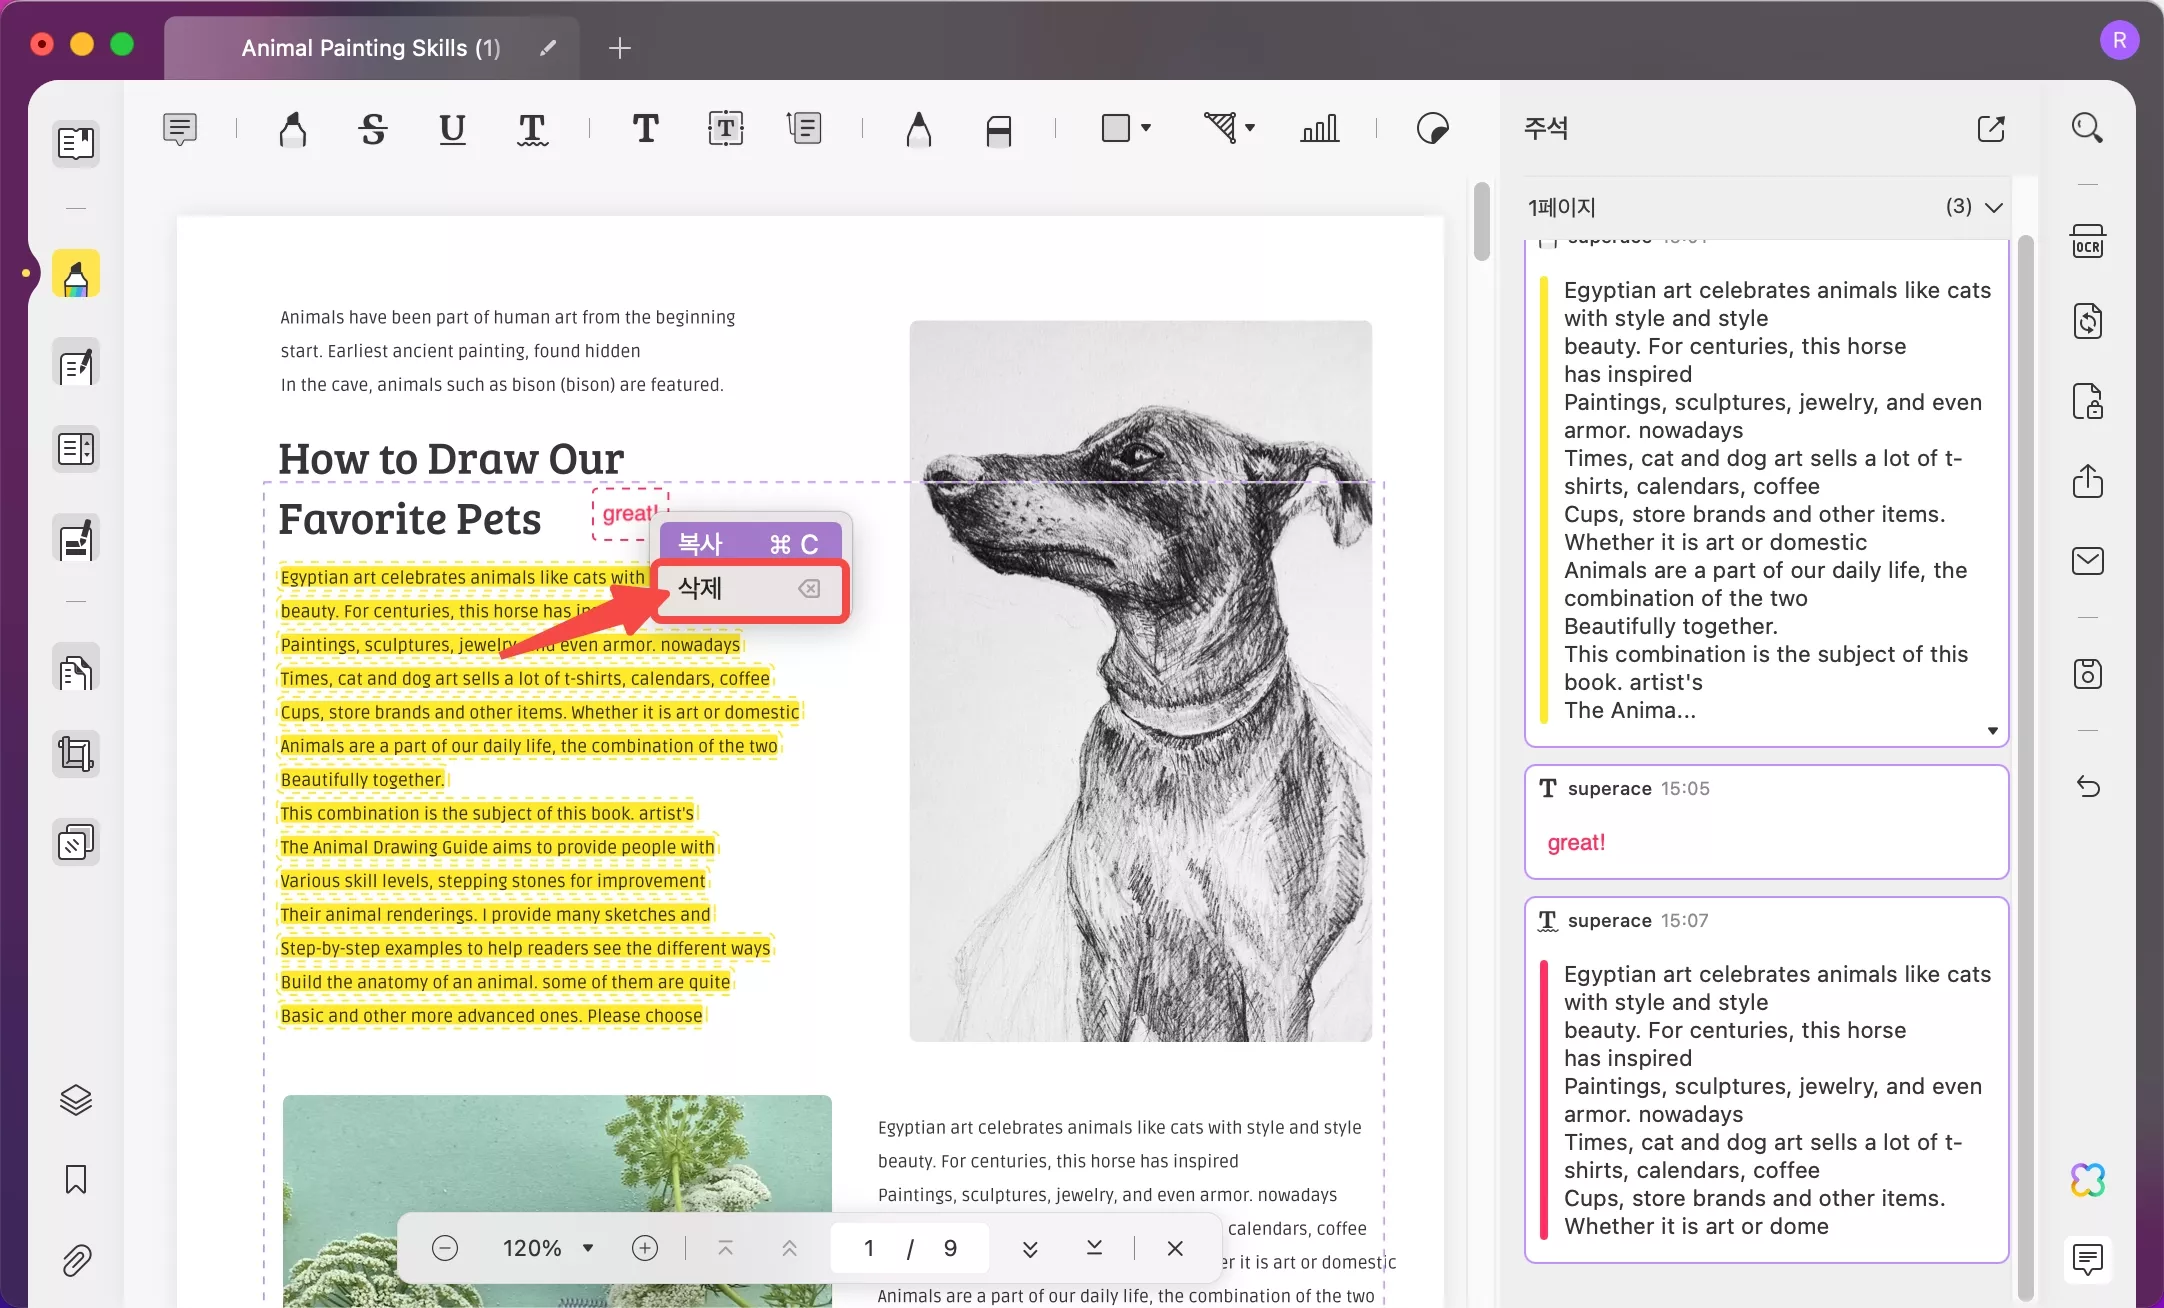Select the text callout tool
The image size is (2164, 1308).
(x=804, y=129)
